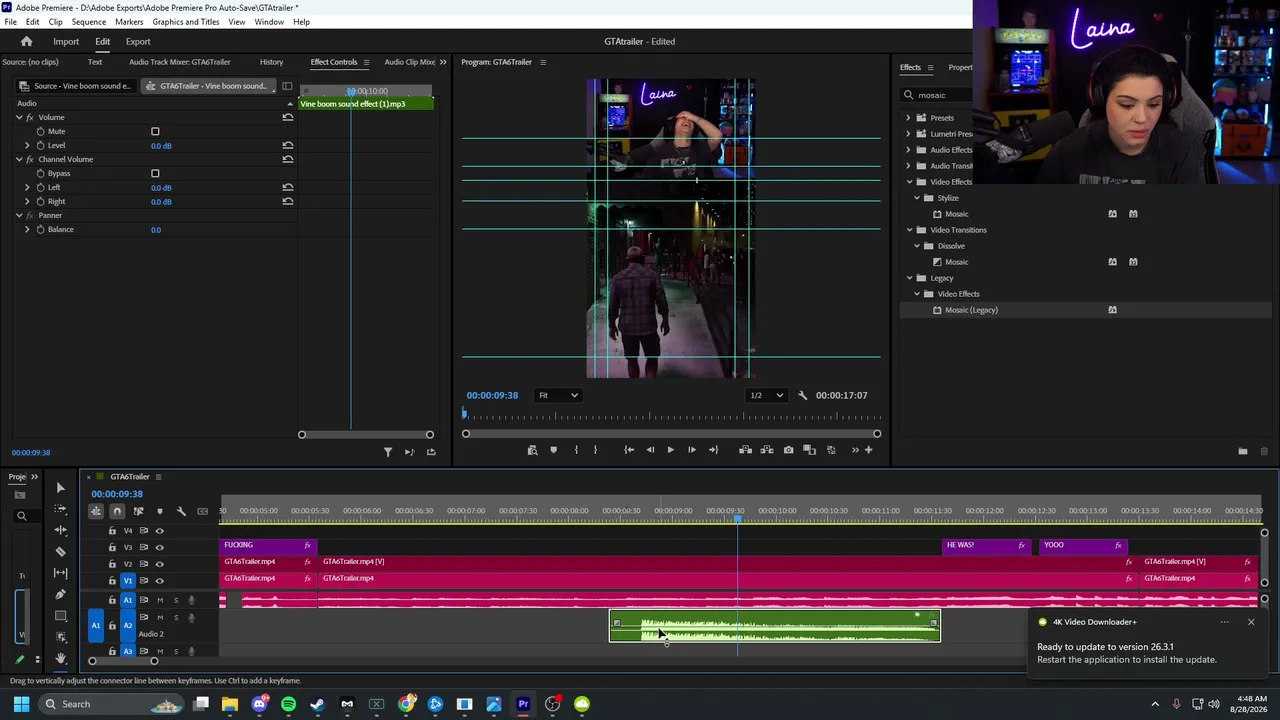This screenshot has width=1280, height=720.
Task: Open the filter funnel in Effect Controls
Action: [x=388, y=452]
